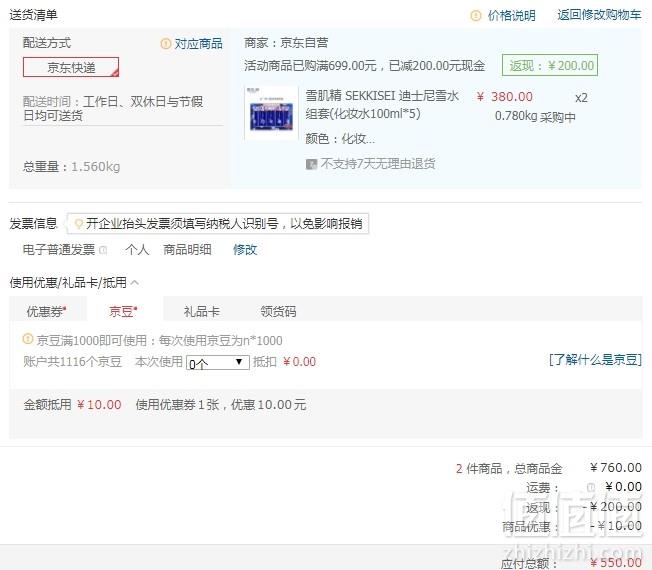This screenshot has width=652, height=570.
Task: Click the 0.780kg 采购中 status text
Action: pyautogui.click(x=535, y=117)
